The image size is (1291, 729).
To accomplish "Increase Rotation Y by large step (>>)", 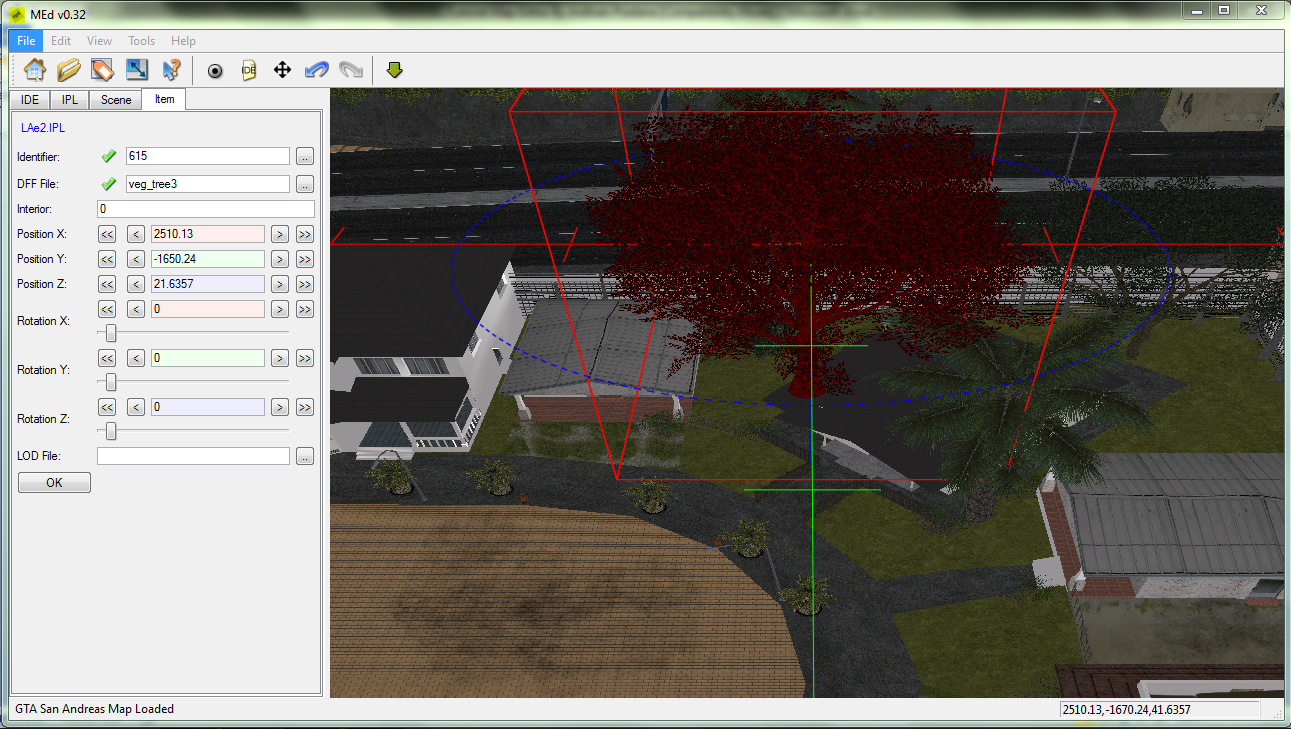I will [x=305, y=358].
